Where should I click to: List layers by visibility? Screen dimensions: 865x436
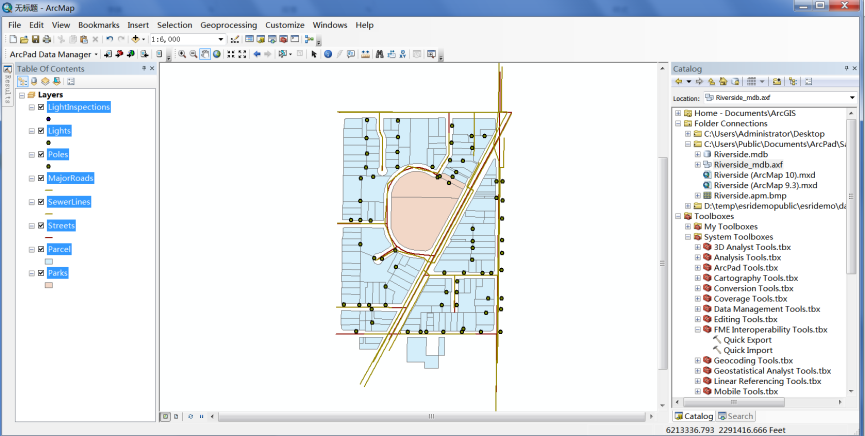click(x=45, y=81)
